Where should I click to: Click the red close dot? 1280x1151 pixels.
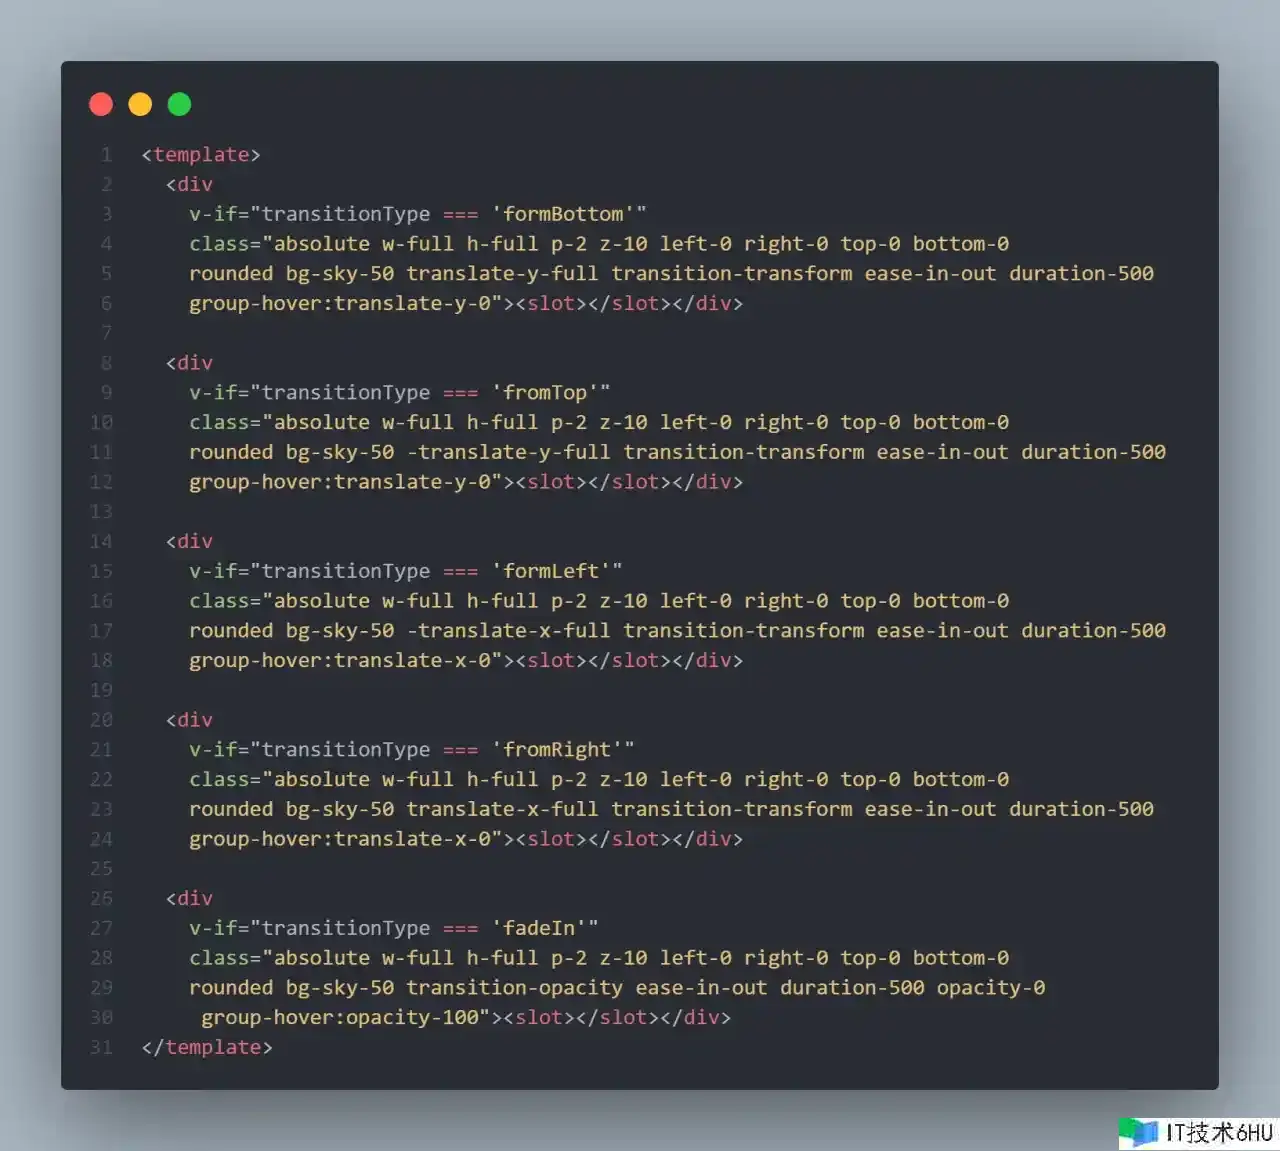click(x=101, y=104)
